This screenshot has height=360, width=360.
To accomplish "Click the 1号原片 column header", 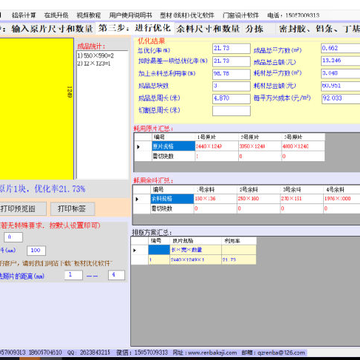I will point(217,137).
